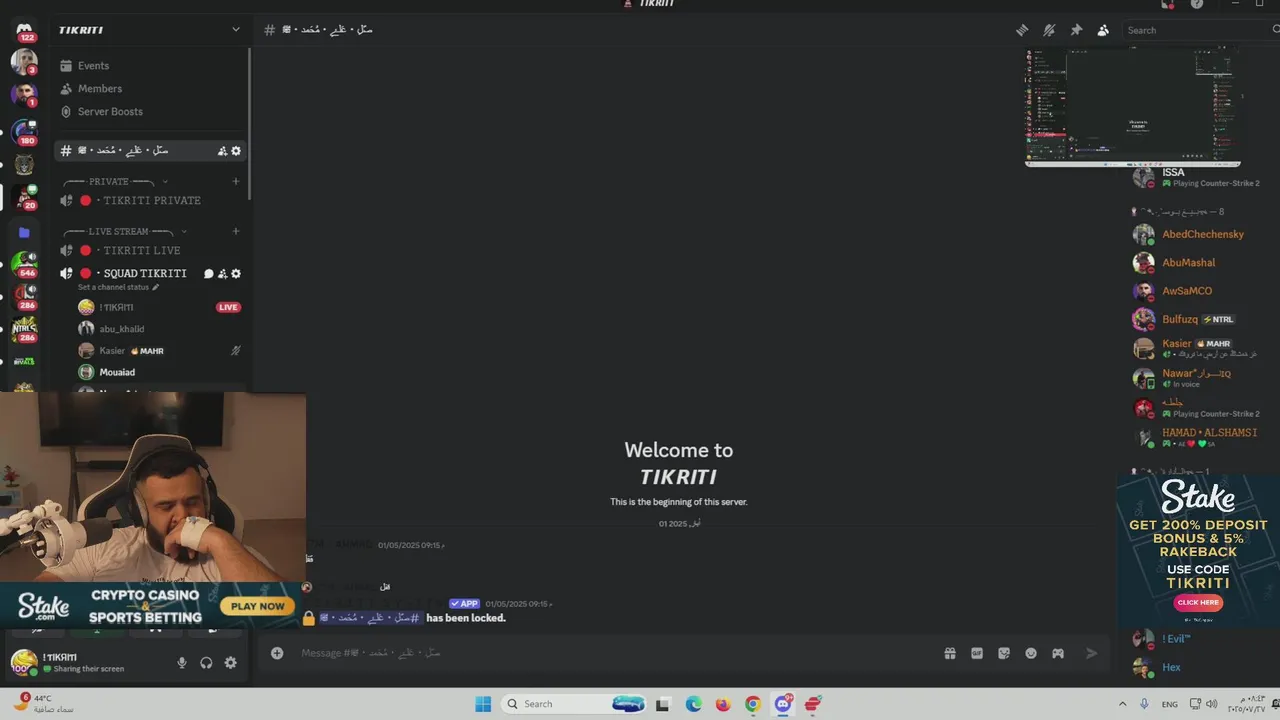
Task: Open the Apps launcher game controller icon
Action: (x=1057, y=653)
